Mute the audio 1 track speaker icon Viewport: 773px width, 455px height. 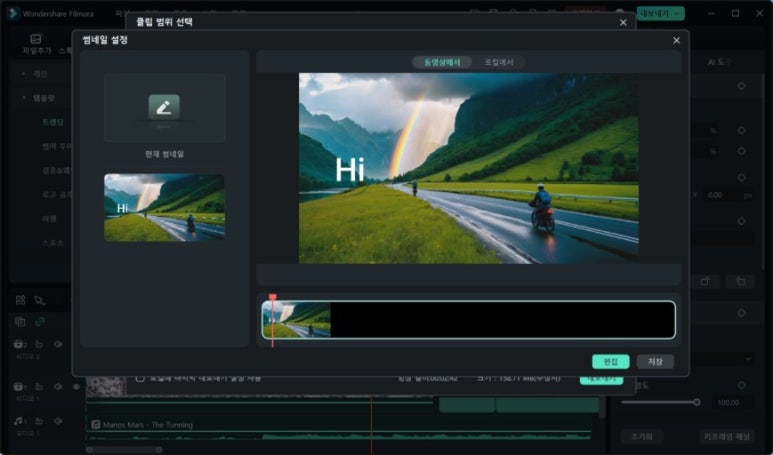pos(58,421)
